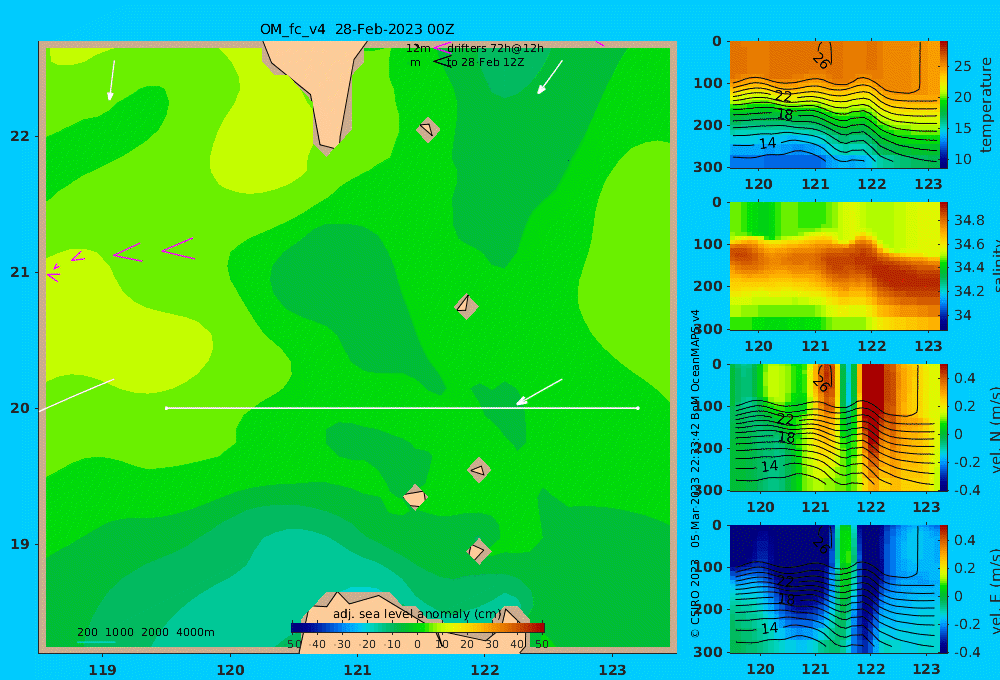Open the salinity section plot
Screen dimensions: 1000x680
coord(834,266)
